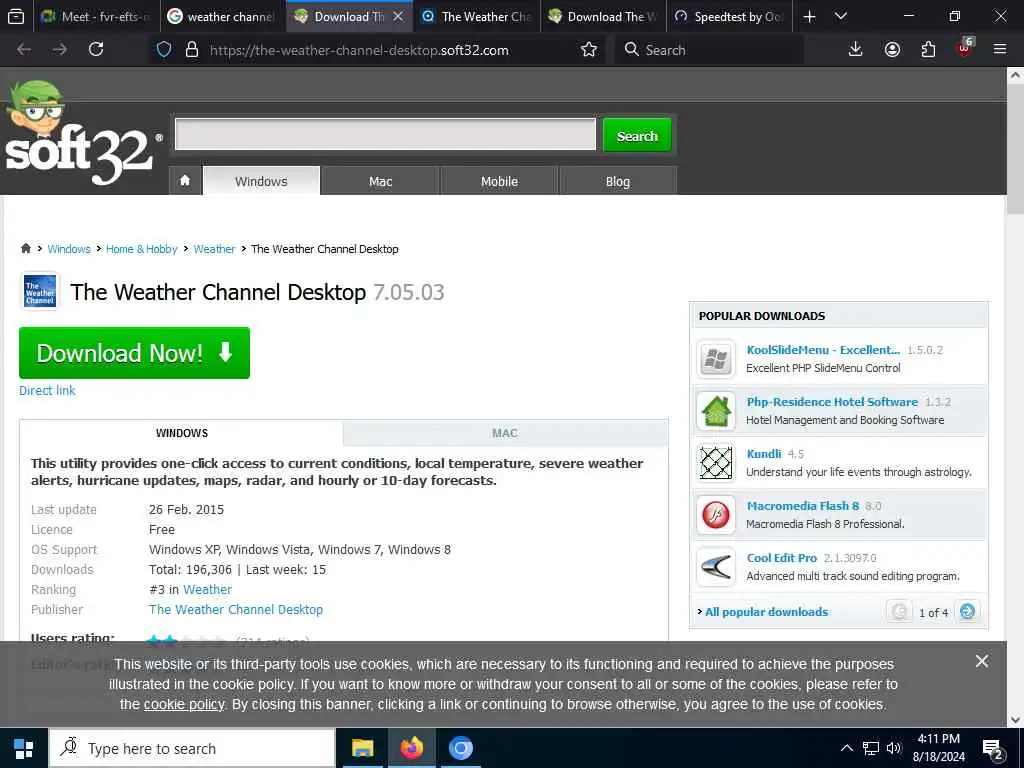
Task: Open Php-Residence Hotel Software link
Action: pyautogui.click(x=832, y=402)
